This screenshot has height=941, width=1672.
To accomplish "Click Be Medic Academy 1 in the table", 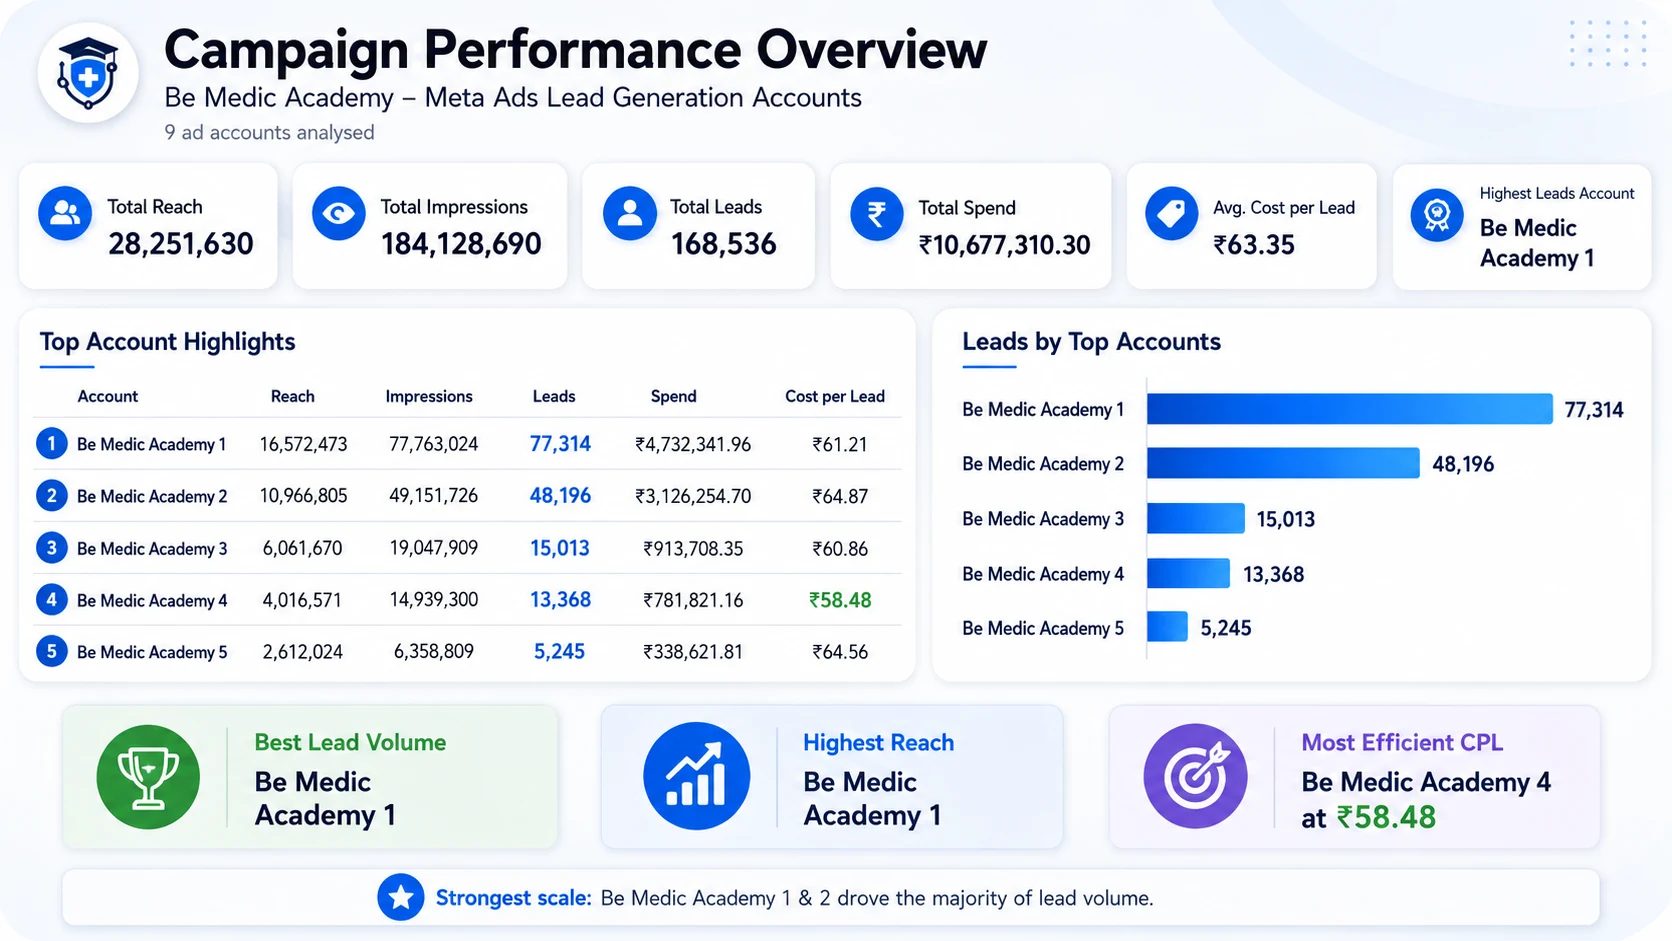I will (151, 444).
